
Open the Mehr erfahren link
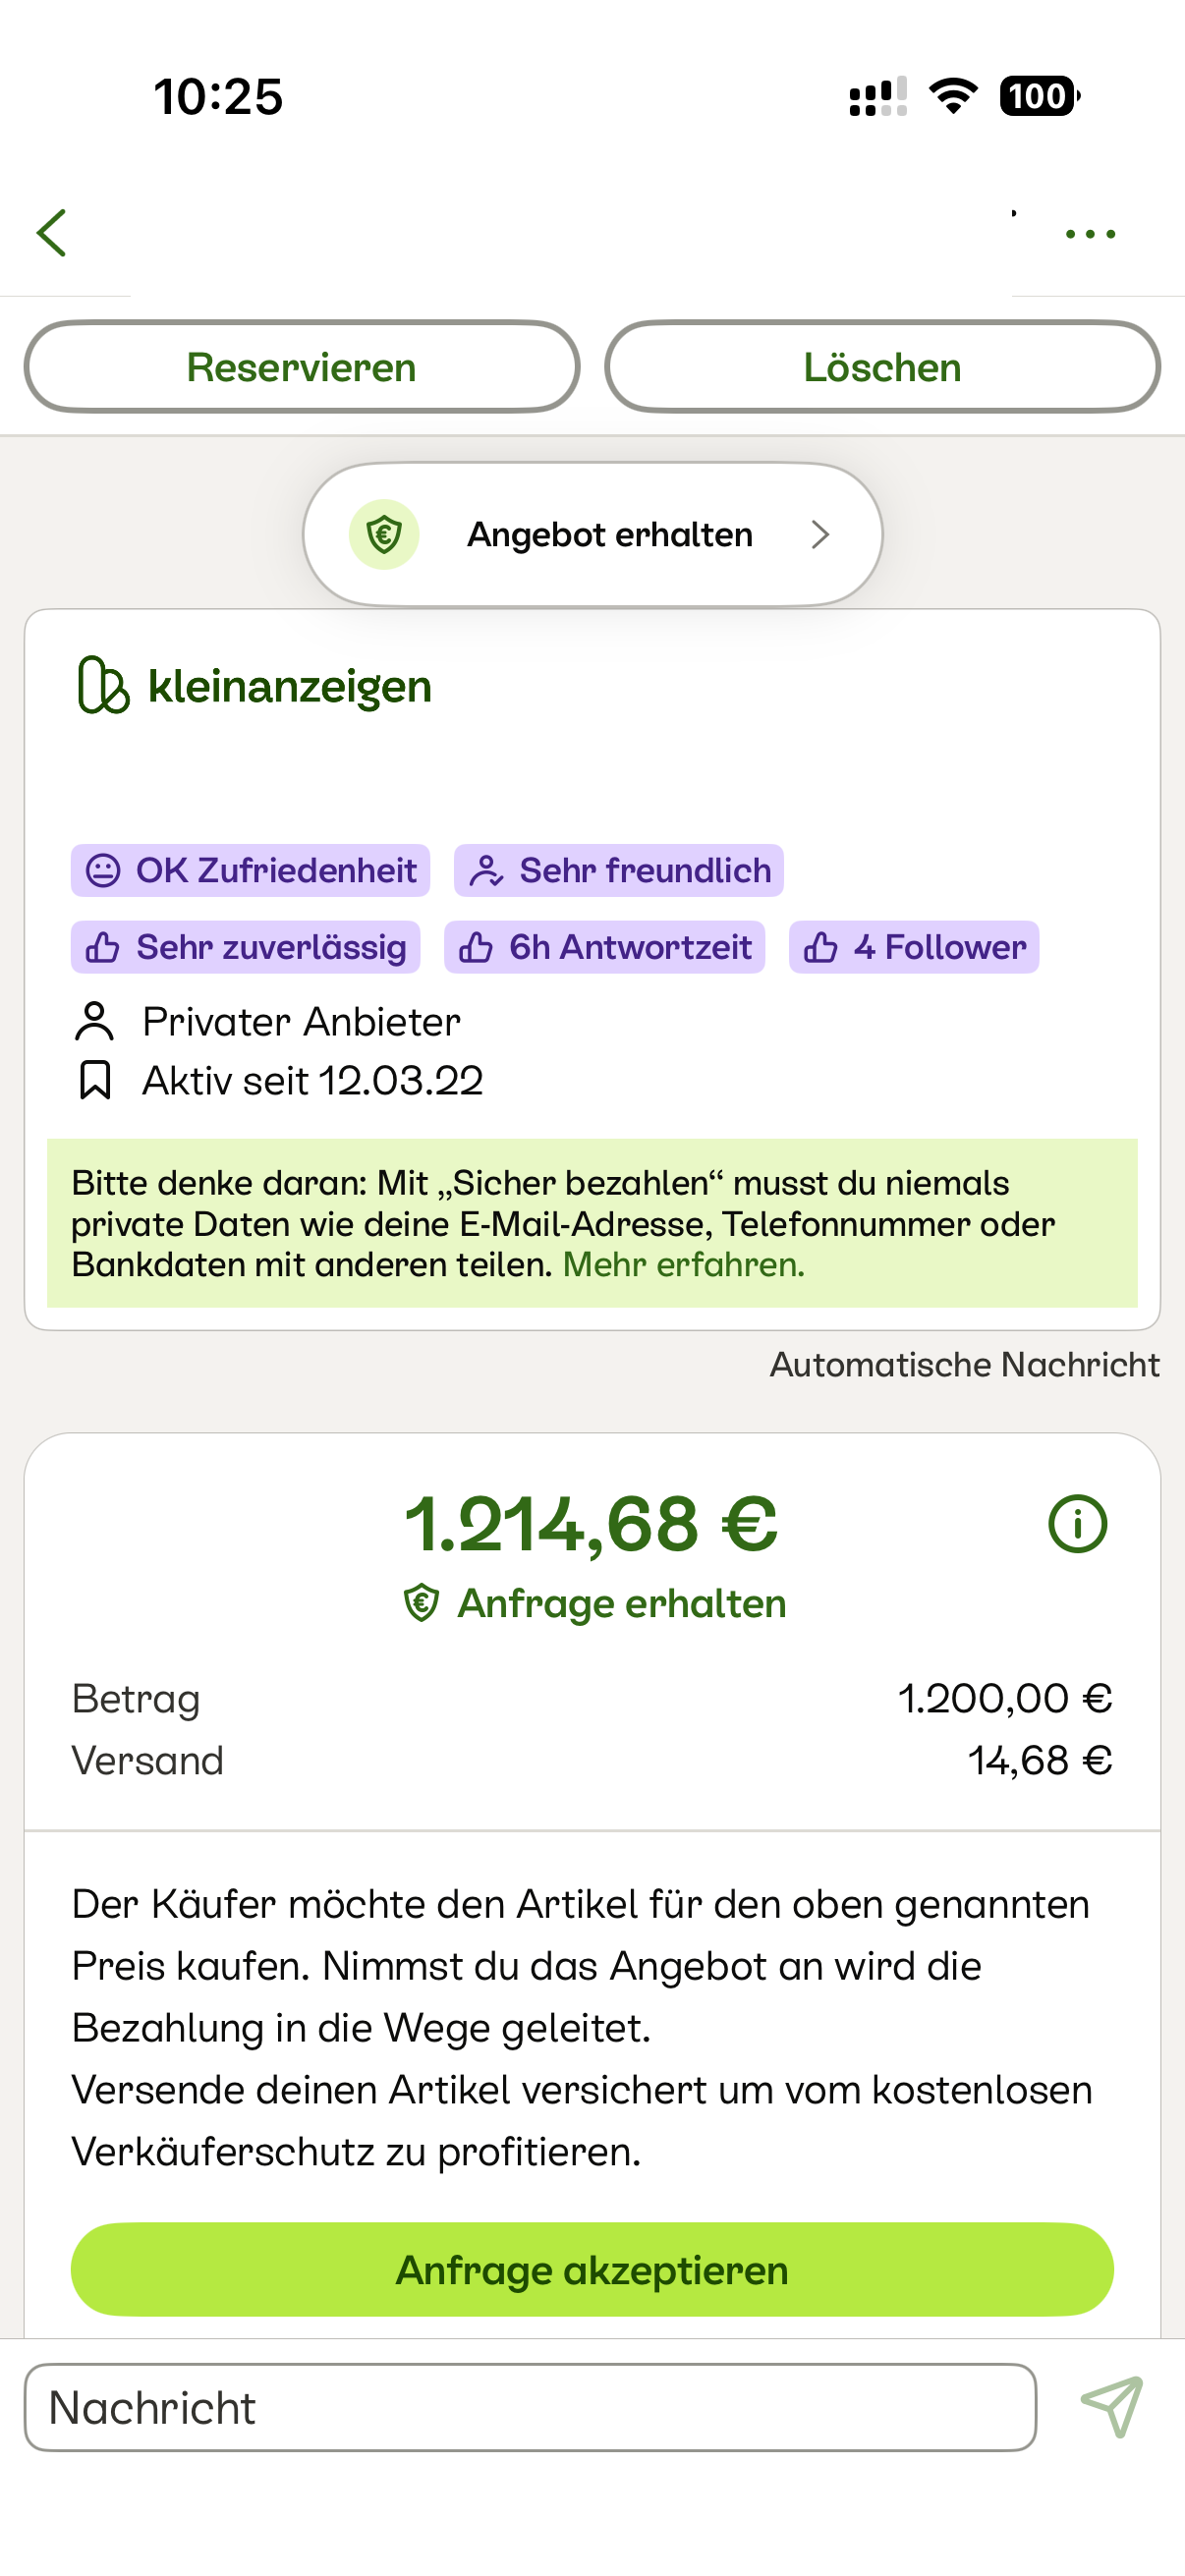pos(683,1265)
